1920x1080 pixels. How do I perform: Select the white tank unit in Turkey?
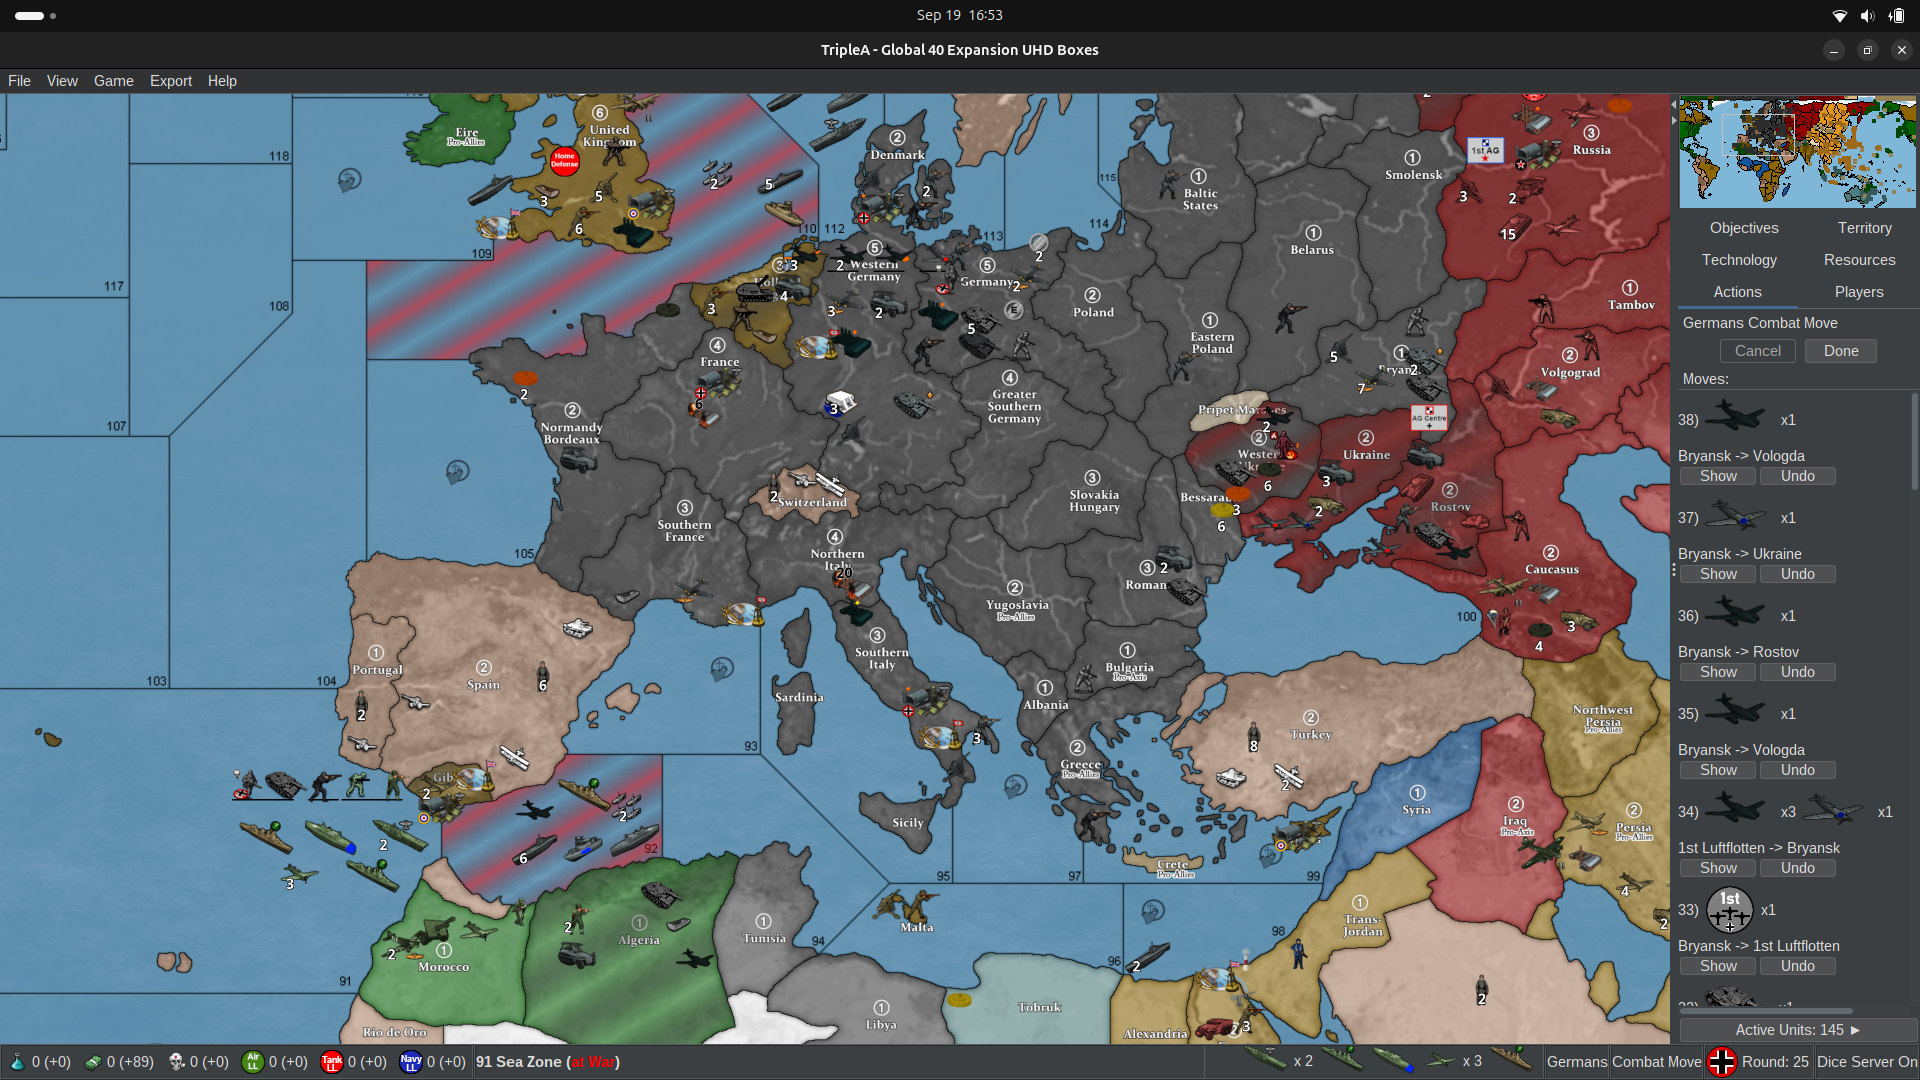point(1230,777)
